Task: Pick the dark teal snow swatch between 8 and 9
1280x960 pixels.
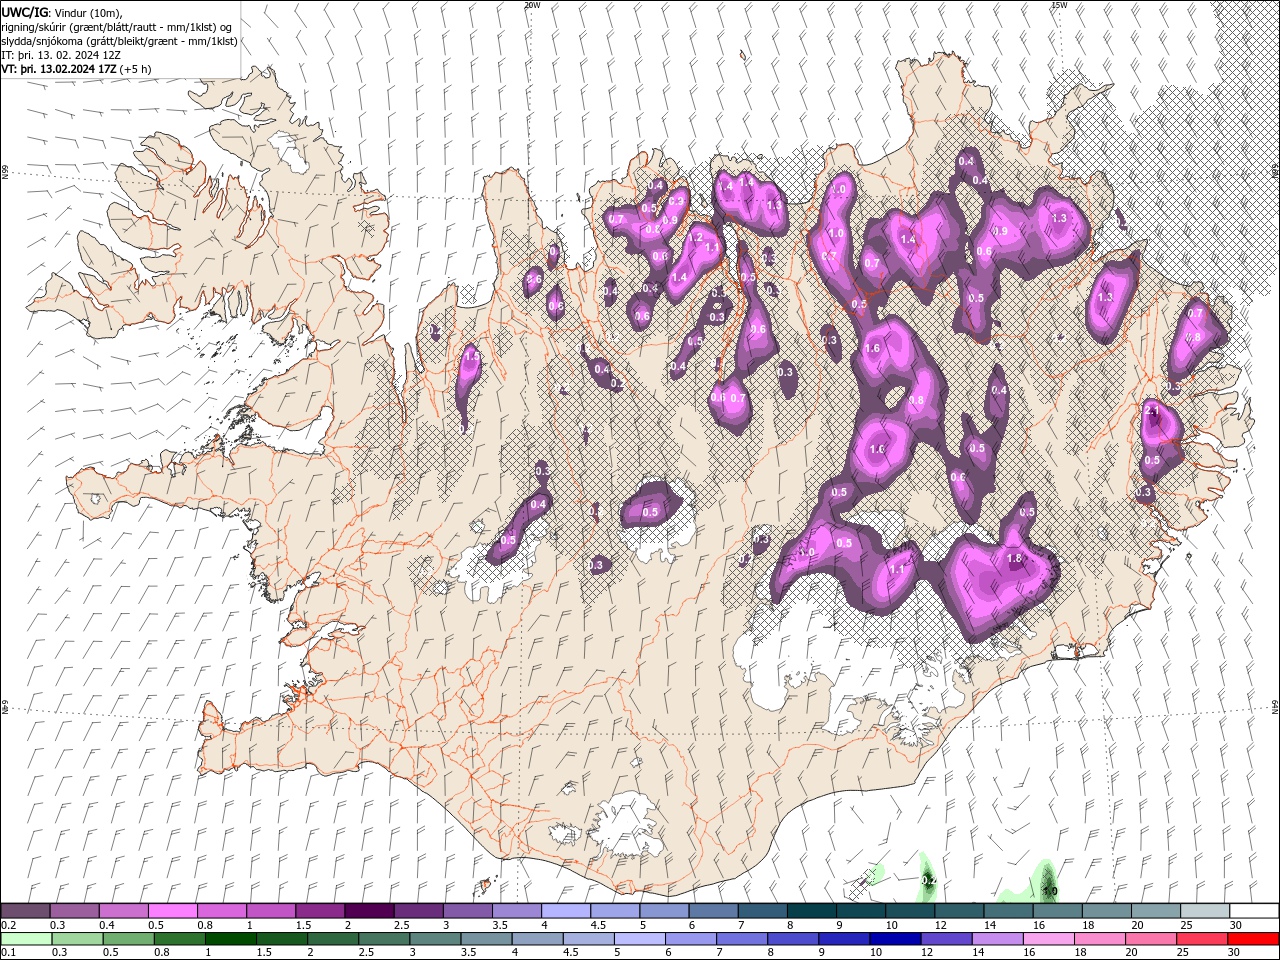Action: click(x=812, y=911)
